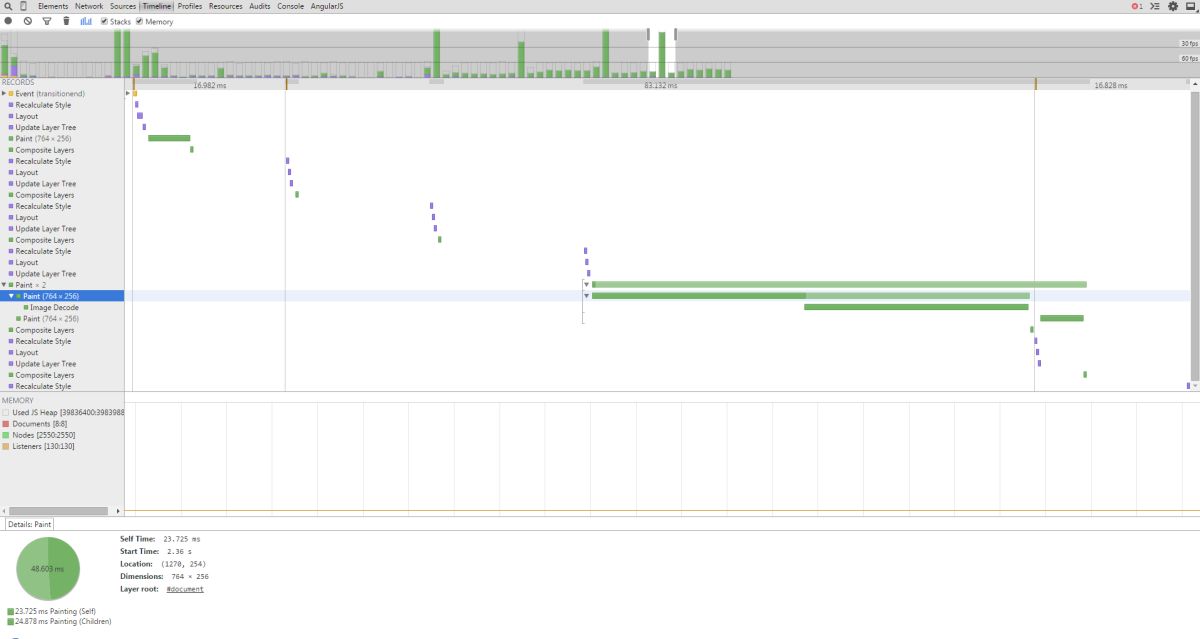
Task: Toggle Used JS Heap counter checkbox
Action: click(5, 412)
